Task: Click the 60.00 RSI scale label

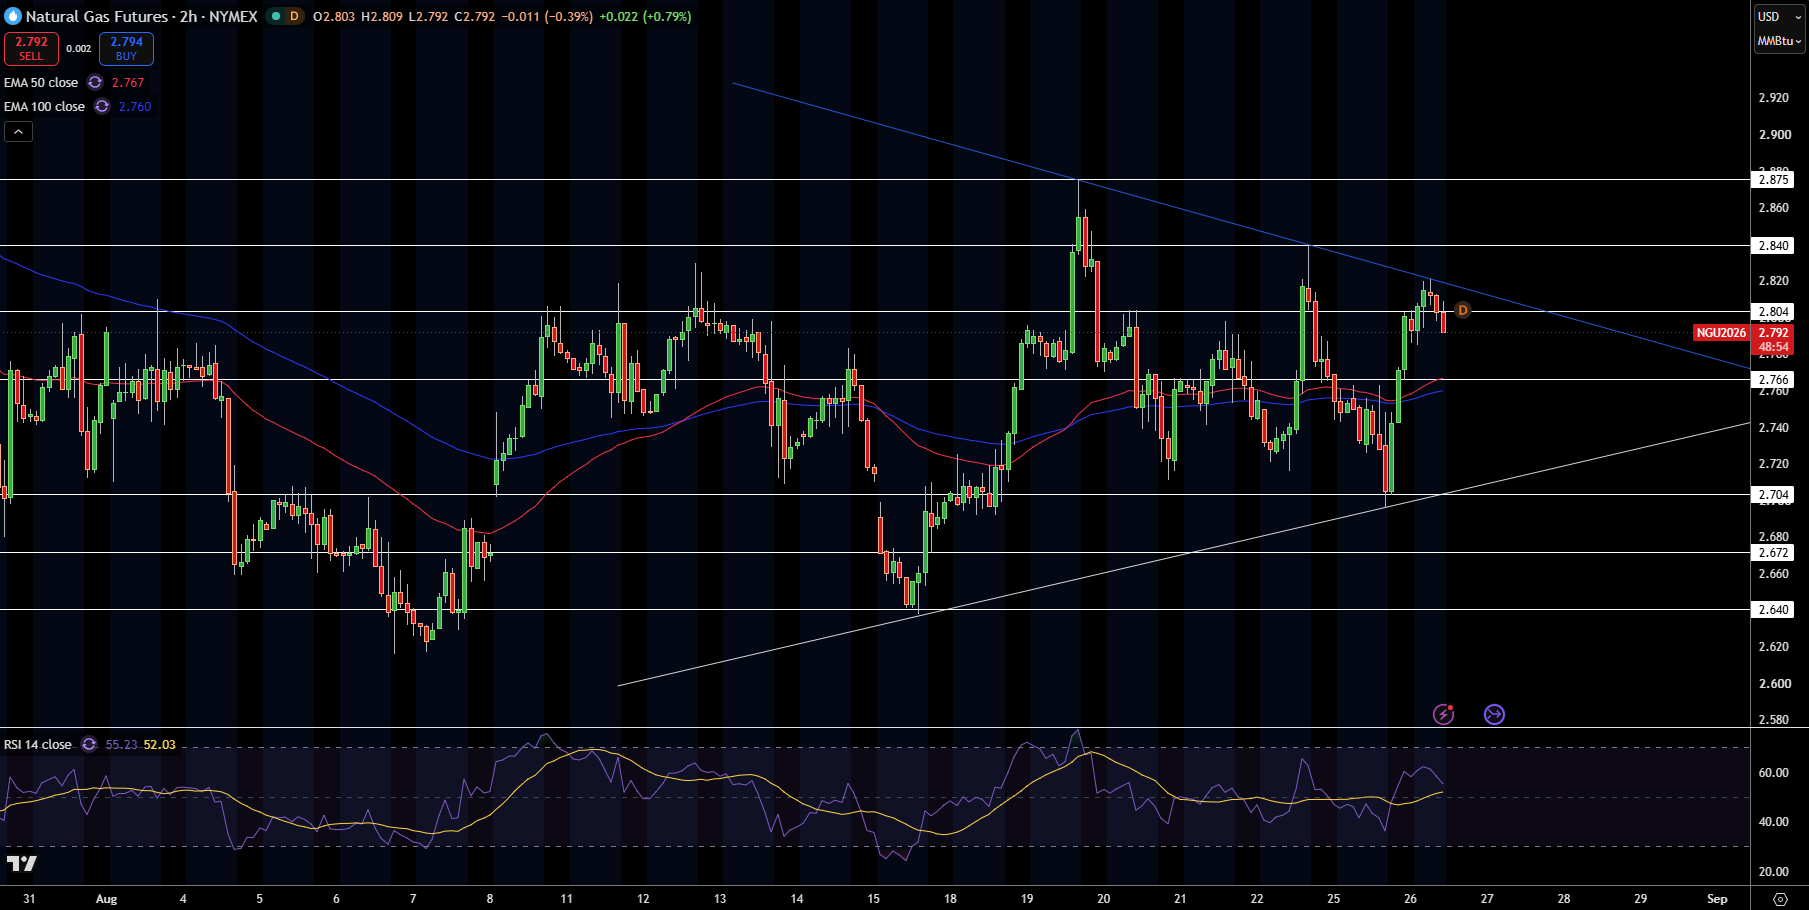Action: tap(1774, 772)
